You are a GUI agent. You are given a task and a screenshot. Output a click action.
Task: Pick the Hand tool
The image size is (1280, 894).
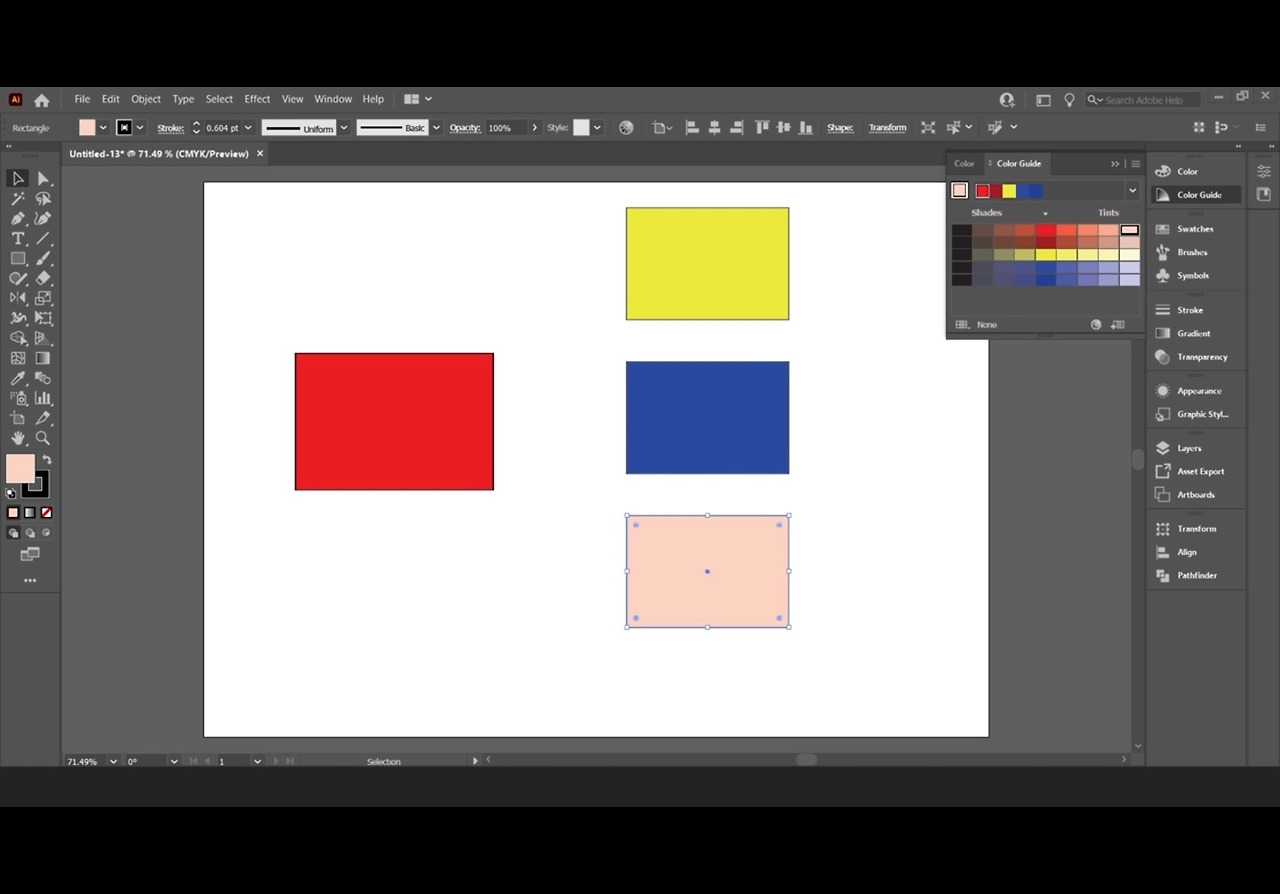coord(18,438)
